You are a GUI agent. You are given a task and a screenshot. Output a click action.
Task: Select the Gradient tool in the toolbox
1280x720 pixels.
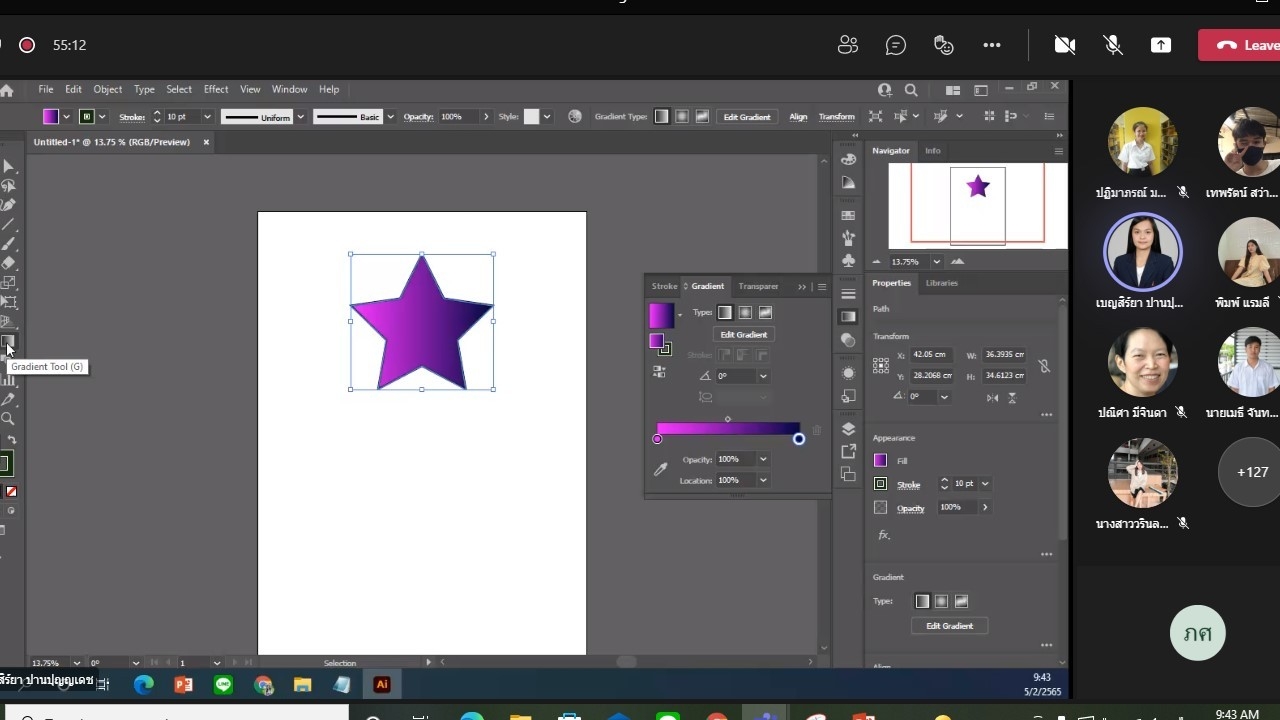pos(8,341)
